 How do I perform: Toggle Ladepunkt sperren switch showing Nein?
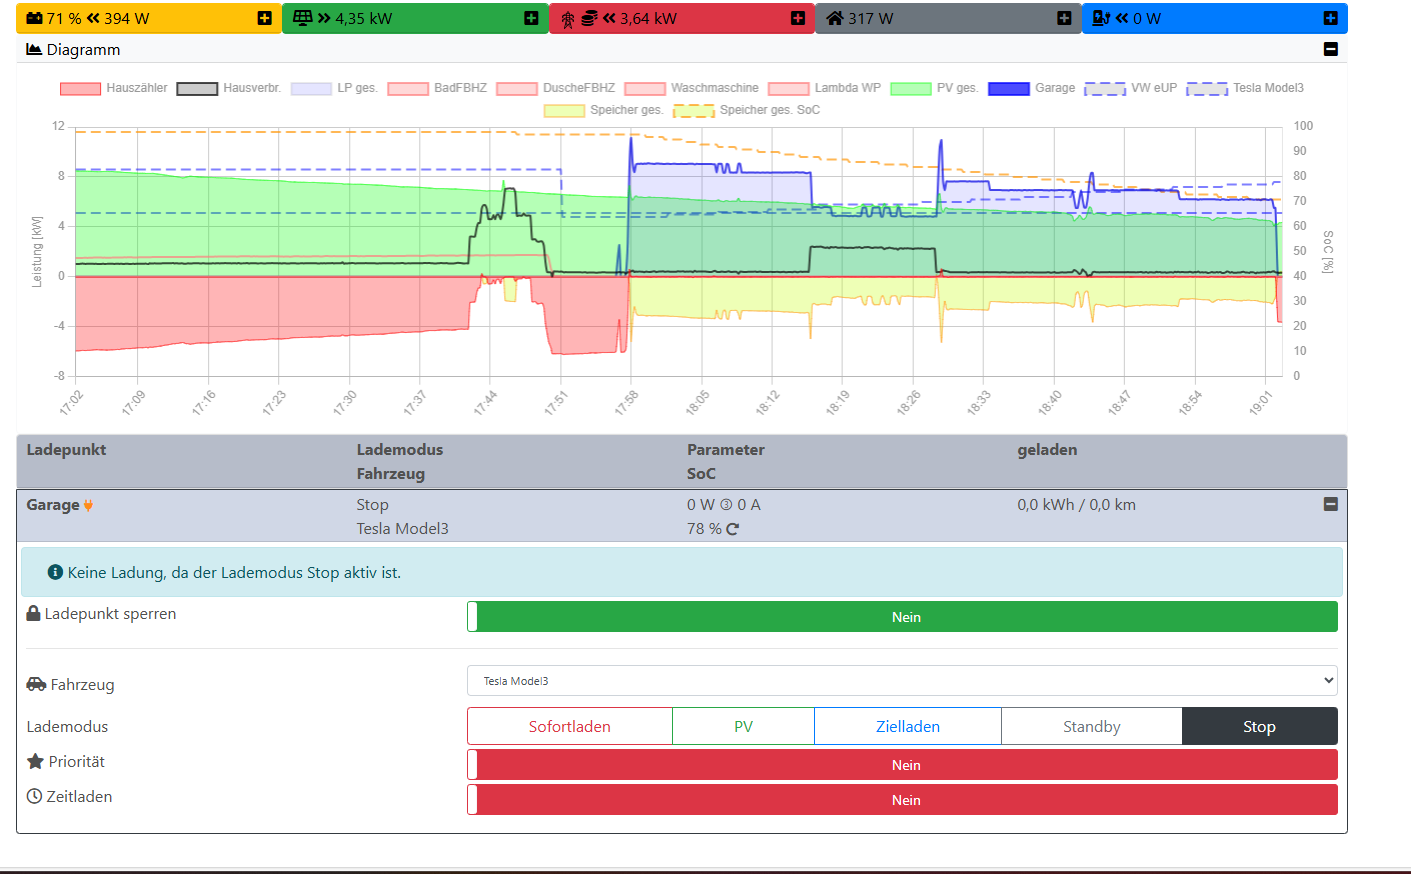pos(902,617)
